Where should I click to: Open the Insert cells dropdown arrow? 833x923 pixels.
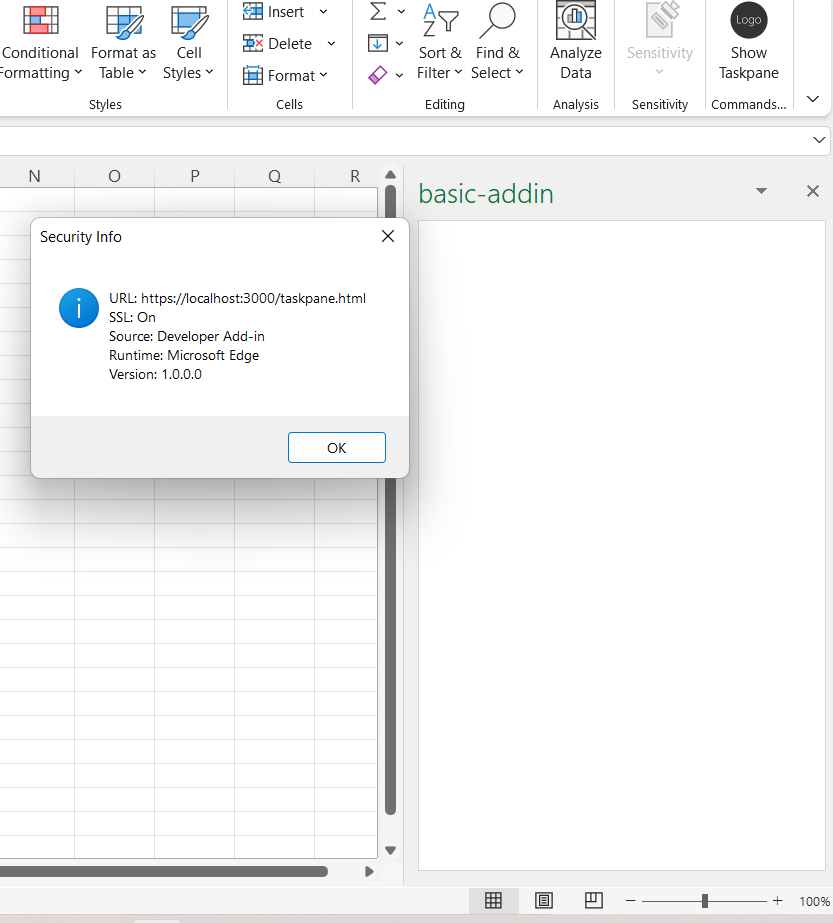pos(322,11)
